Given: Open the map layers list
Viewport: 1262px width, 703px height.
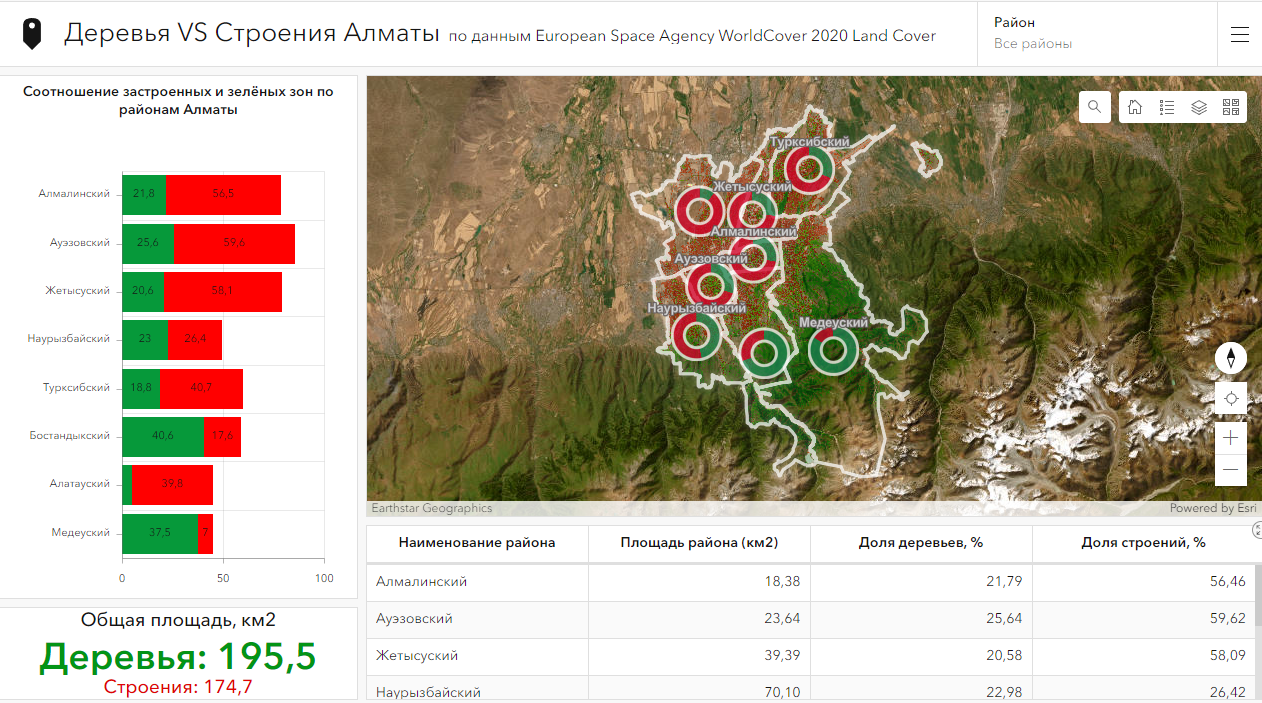Looking at the screenshot, I should point(1198,107).
